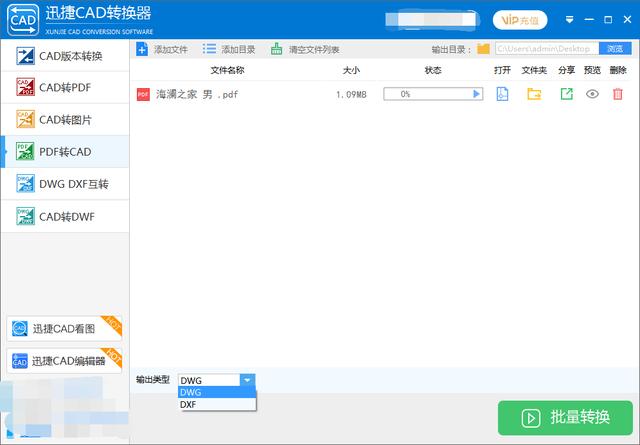Open the converted file via 打开 icon
The width and height of the screenshot is (640, 445).
[x=502, y=94]
